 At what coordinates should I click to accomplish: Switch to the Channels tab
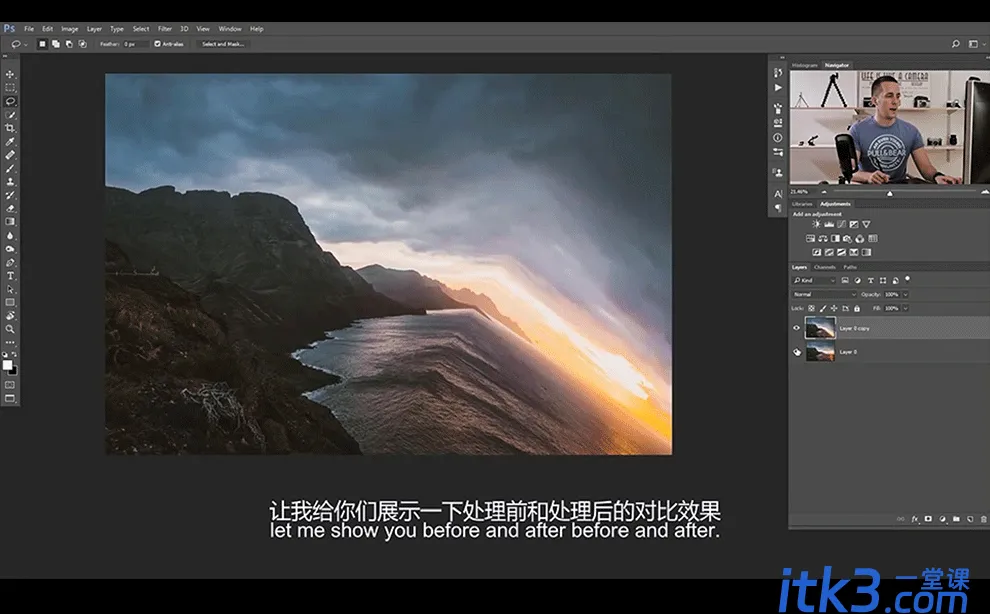825,267
